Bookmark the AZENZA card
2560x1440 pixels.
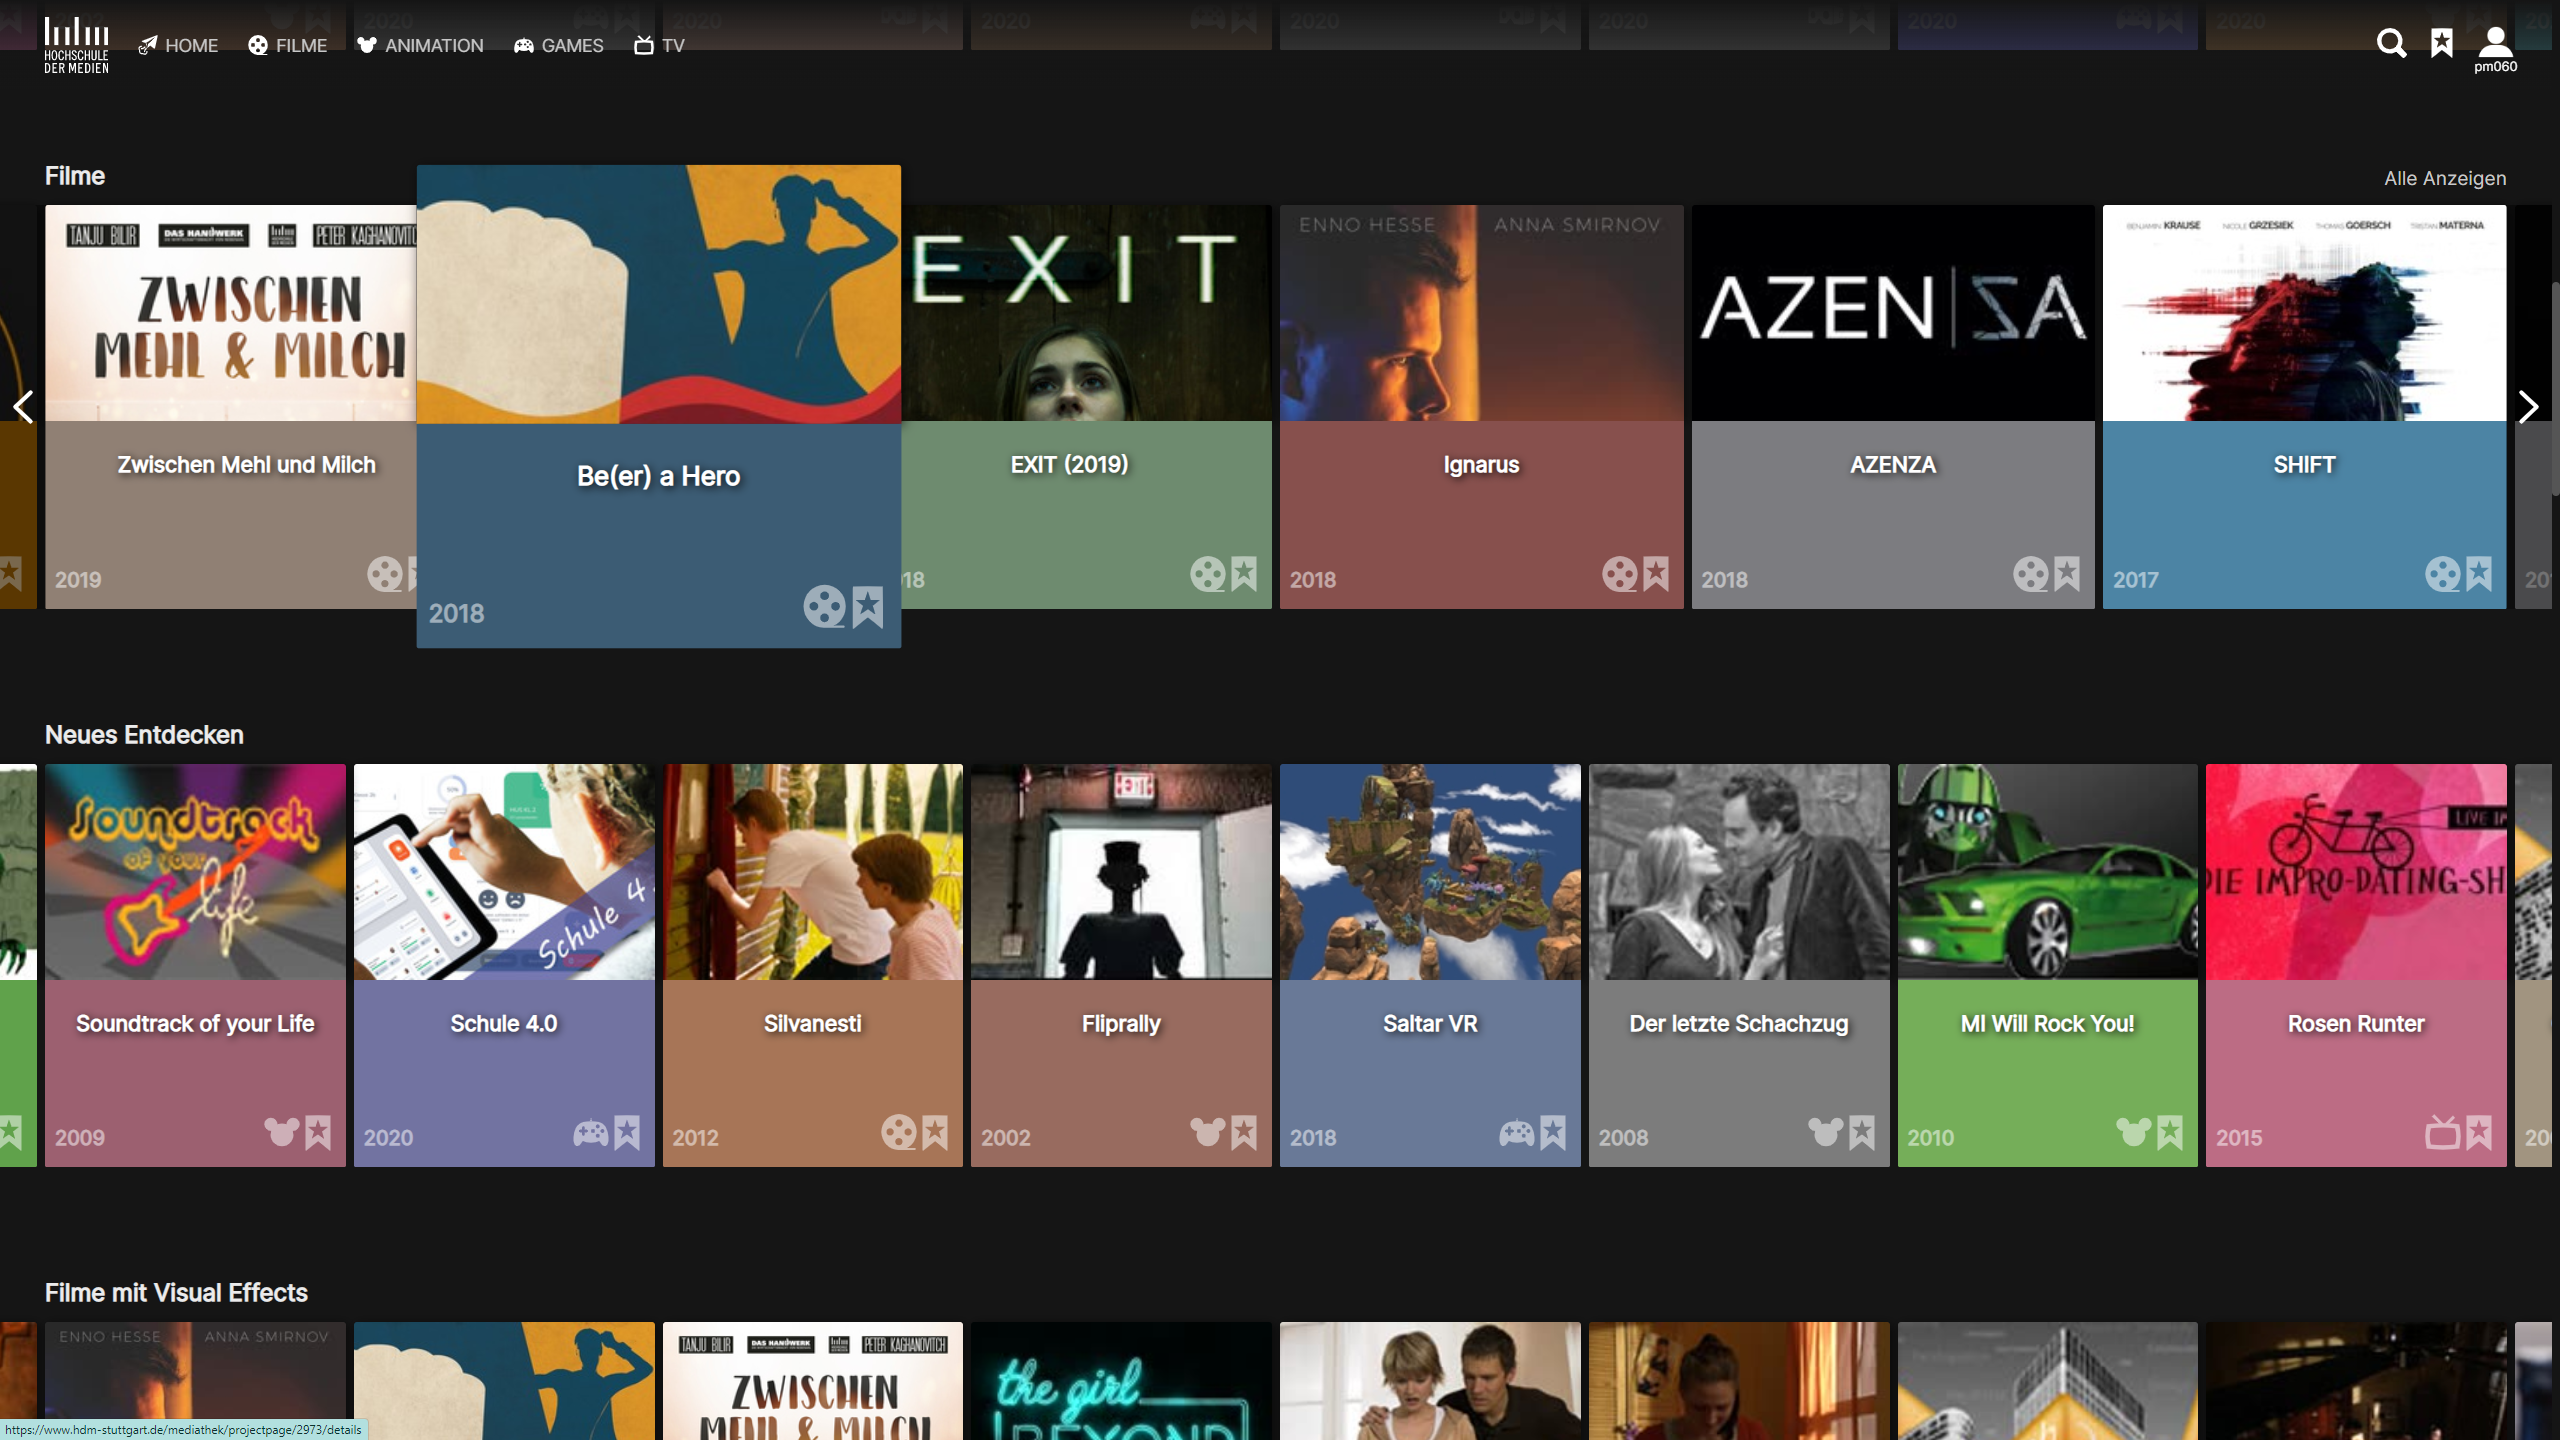click(x=2067, y=574)
